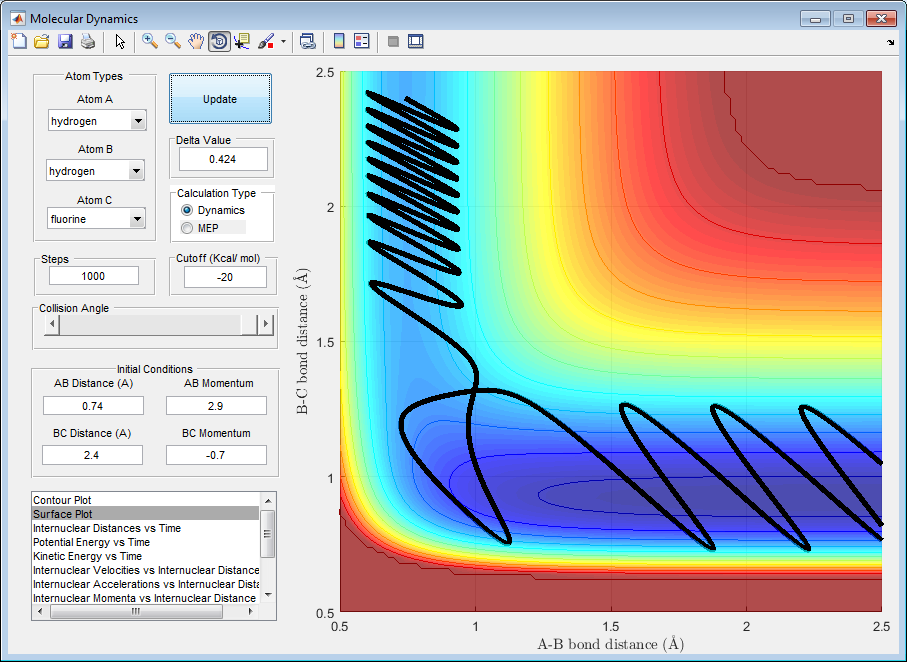The image size is (907, 662).
Task: Select the Dynamics calculation type
Action: pos(187,211)
